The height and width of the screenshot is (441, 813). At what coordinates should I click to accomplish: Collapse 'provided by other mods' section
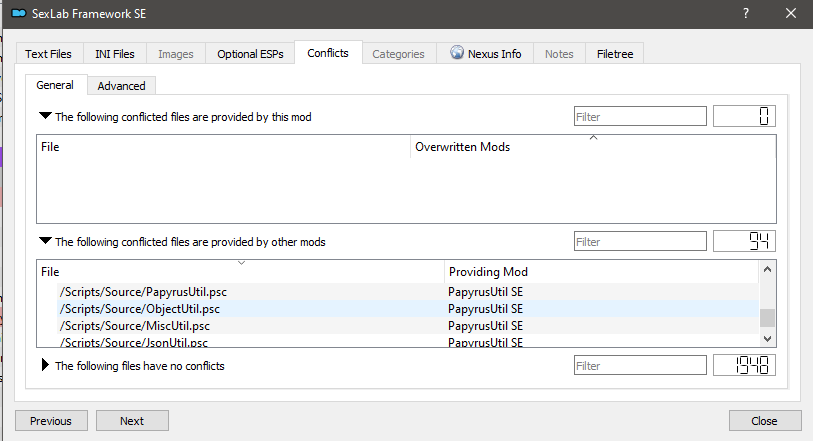pyautogui.click(x=45, y=241)
